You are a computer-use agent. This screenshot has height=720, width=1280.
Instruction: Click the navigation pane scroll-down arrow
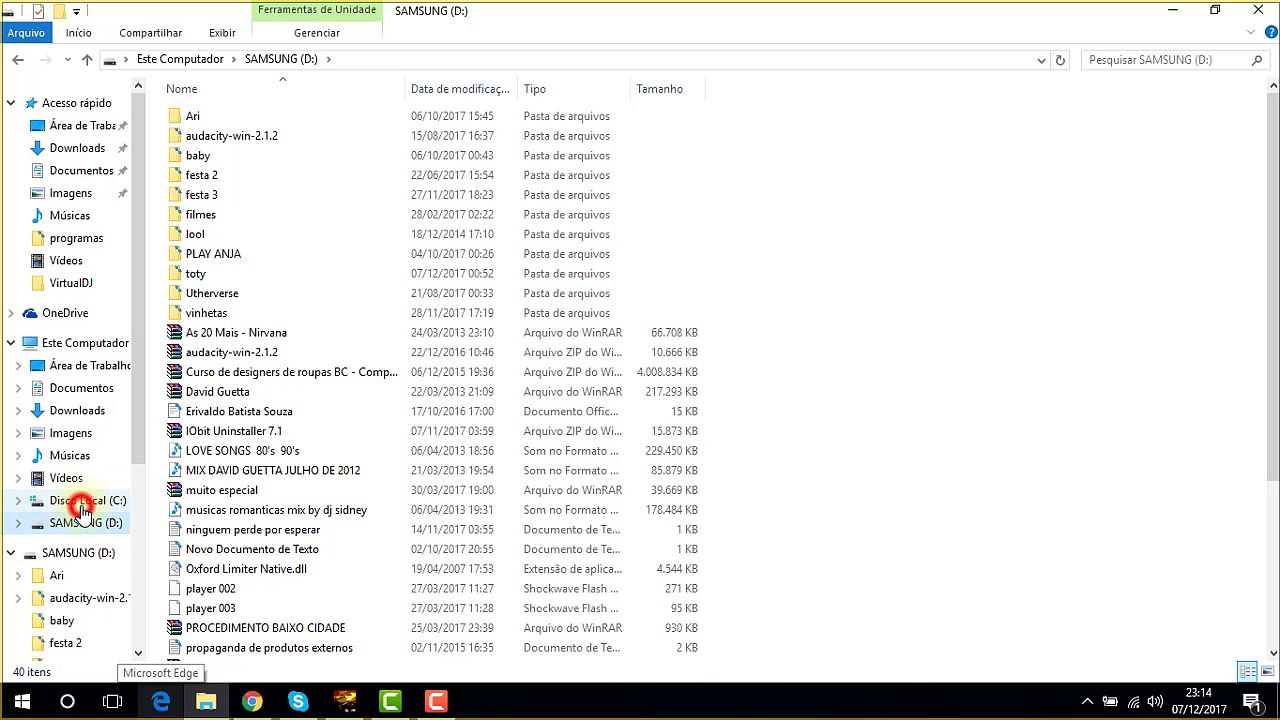click(139, 652)
